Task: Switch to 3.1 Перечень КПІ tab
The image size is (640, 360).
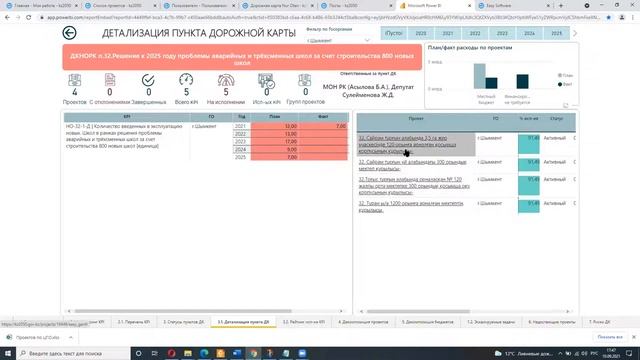Action: click(134, 322)
